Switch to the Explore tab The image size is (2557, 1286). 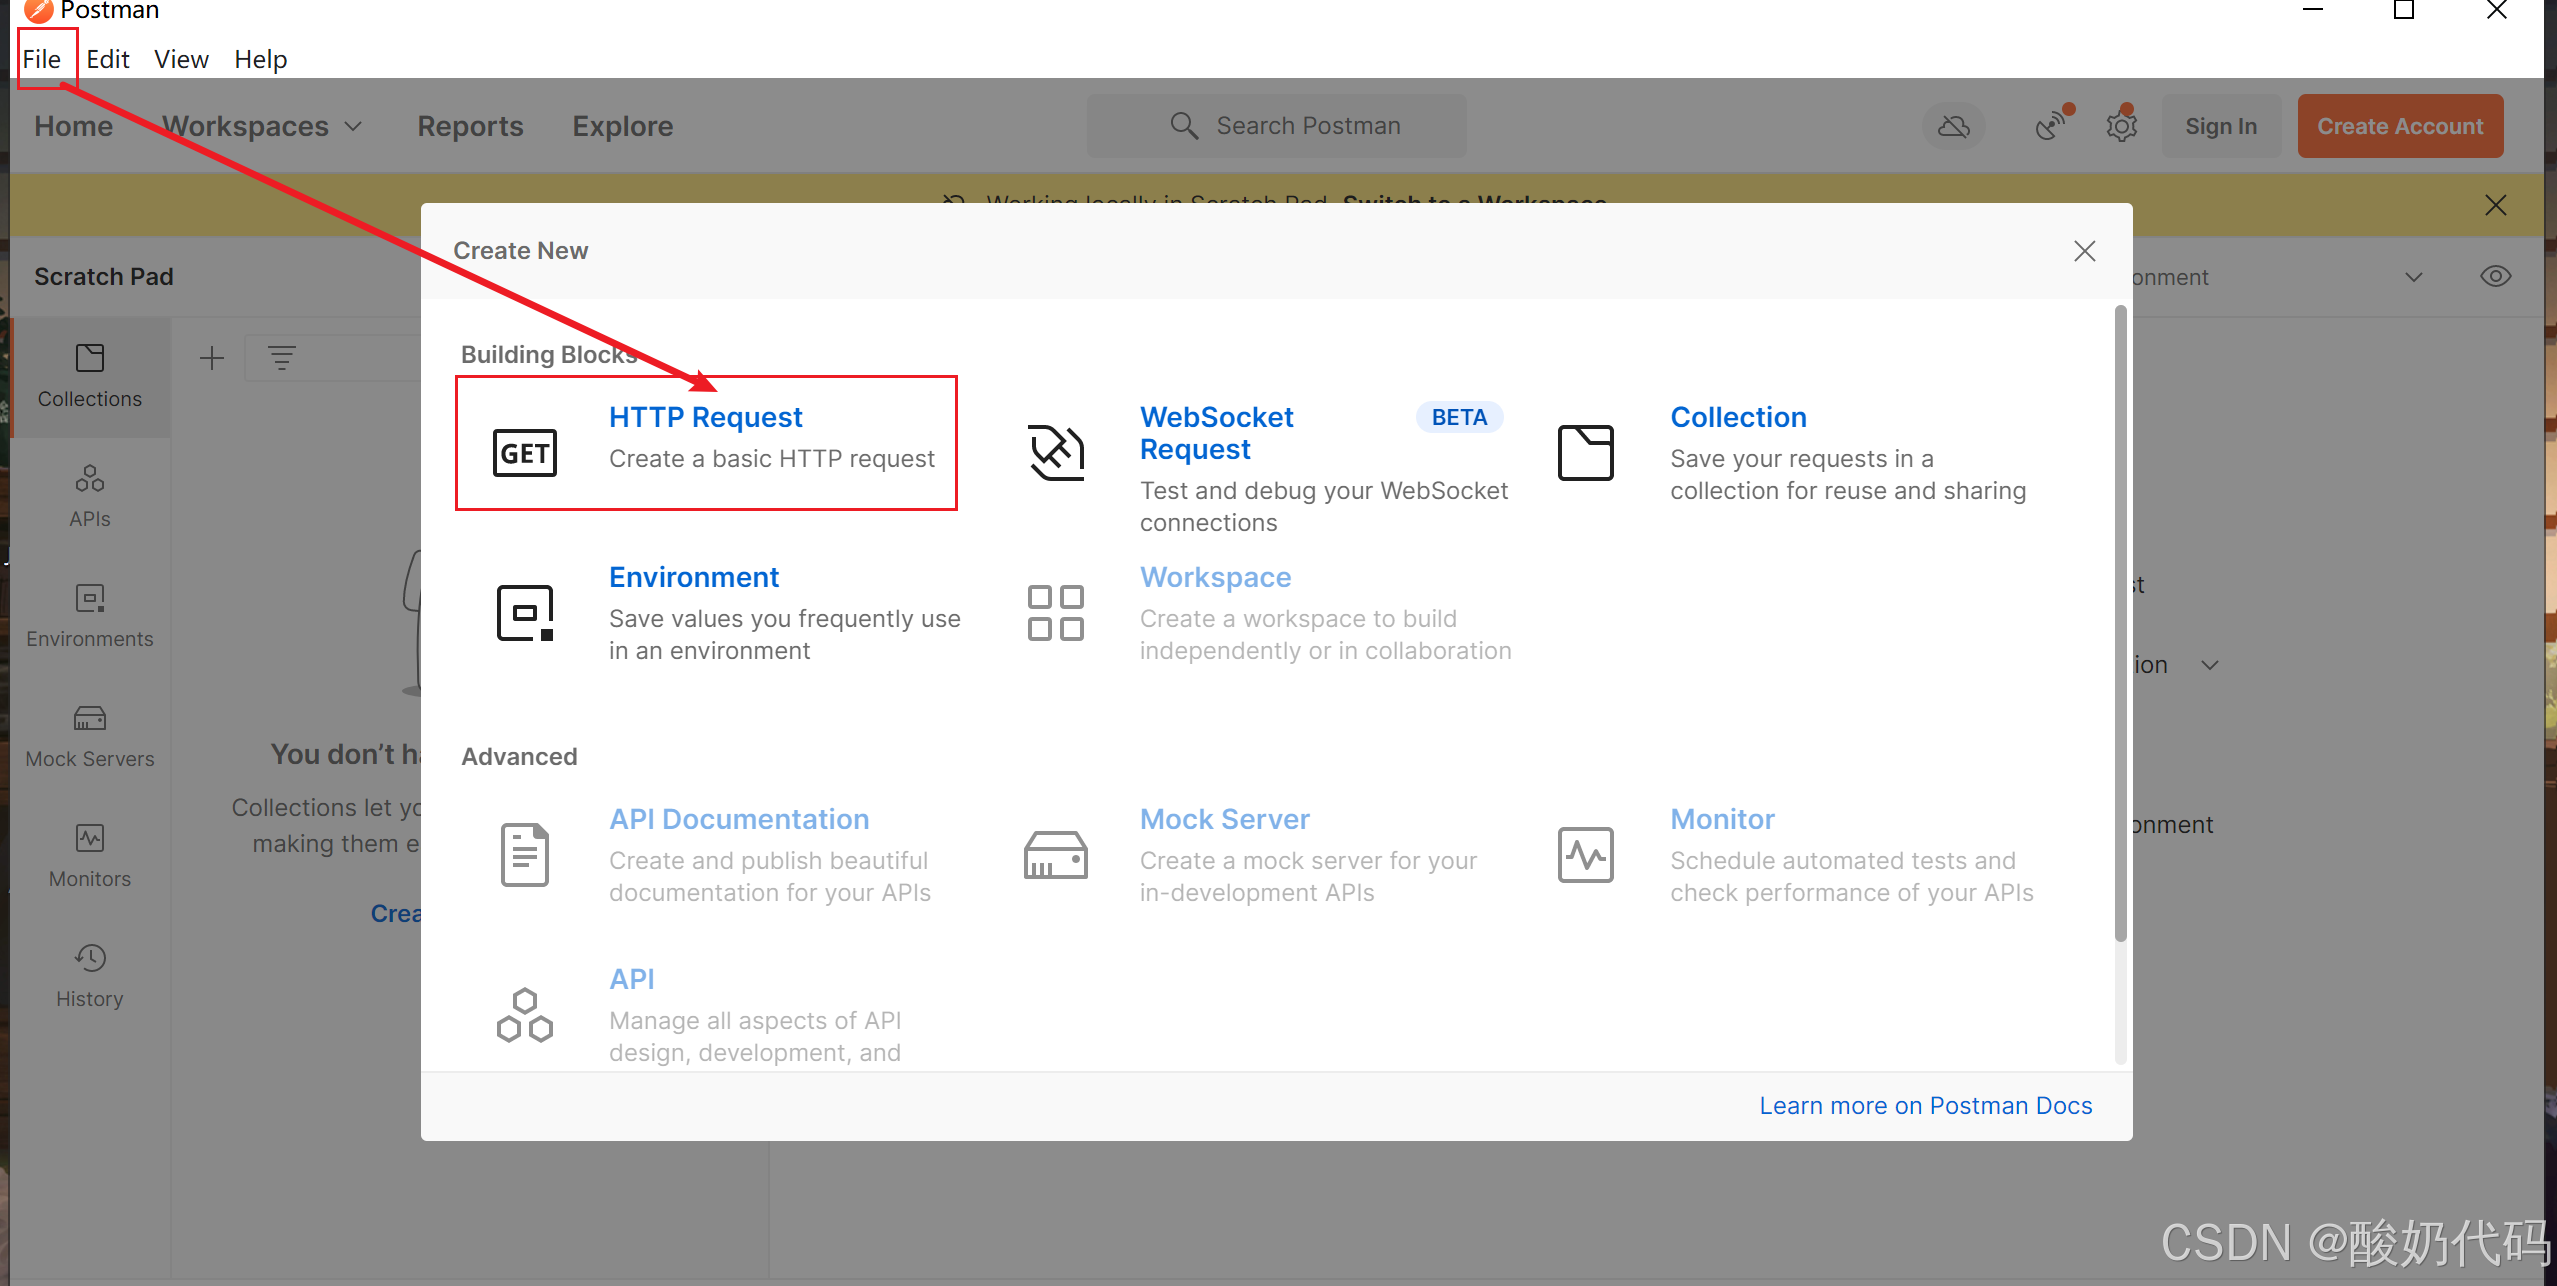click(621, 126)
